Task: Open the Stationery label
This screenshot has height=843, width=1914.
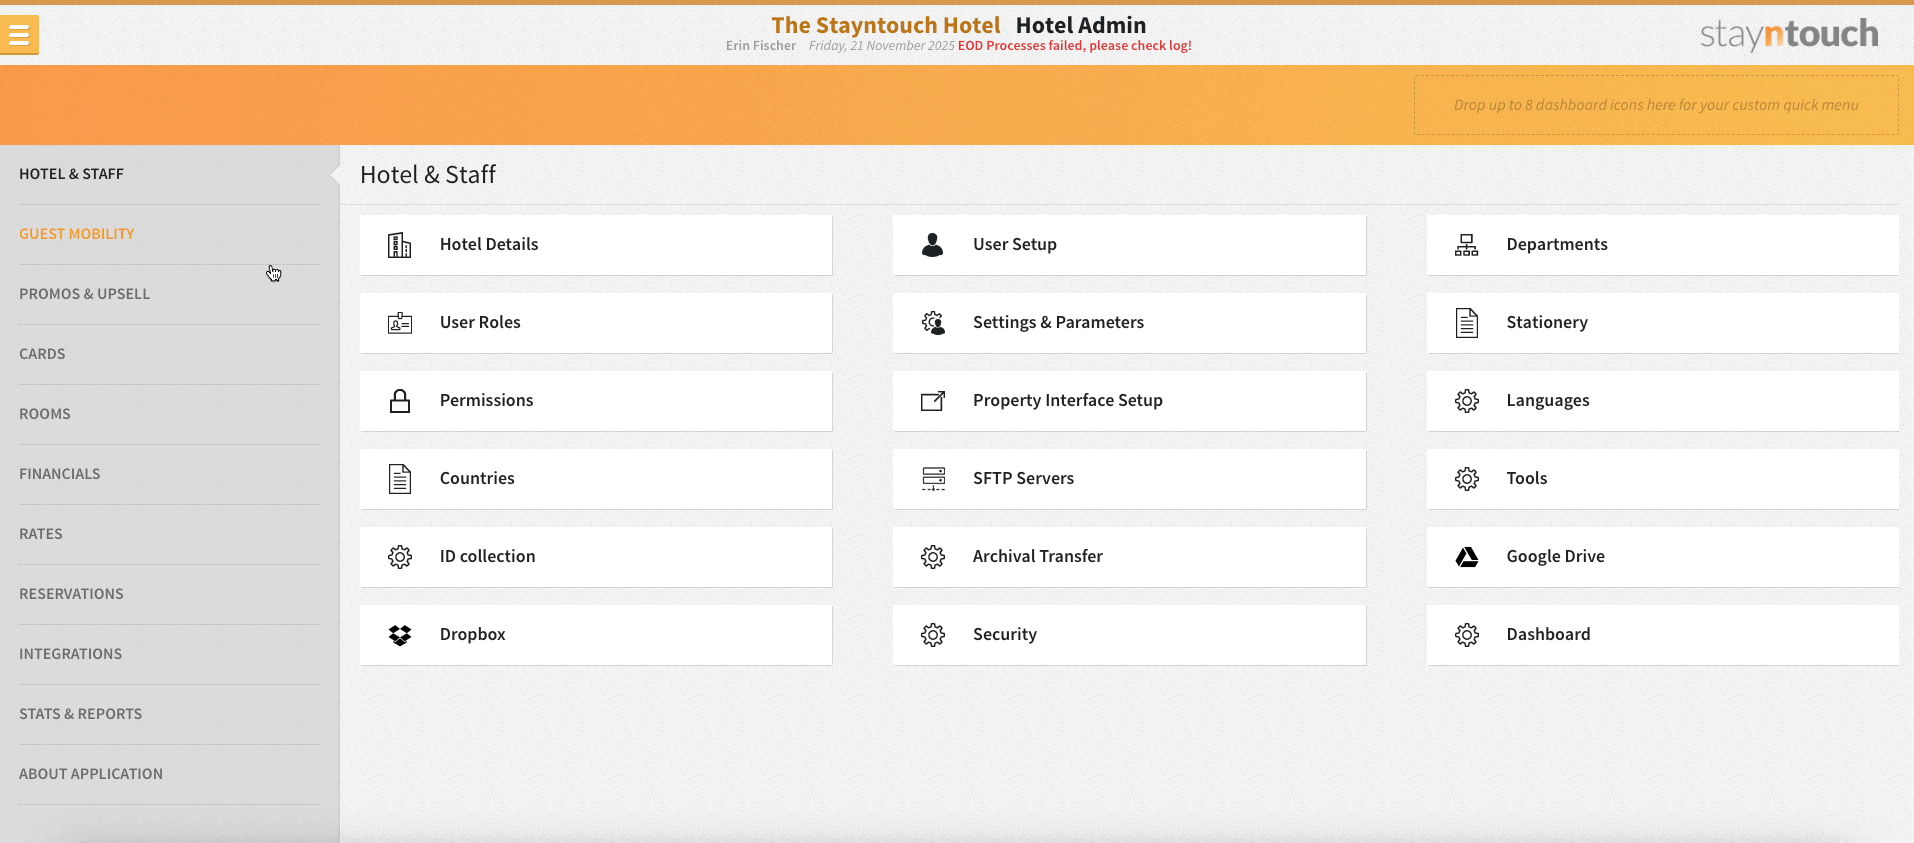Action: point(1547,322)
